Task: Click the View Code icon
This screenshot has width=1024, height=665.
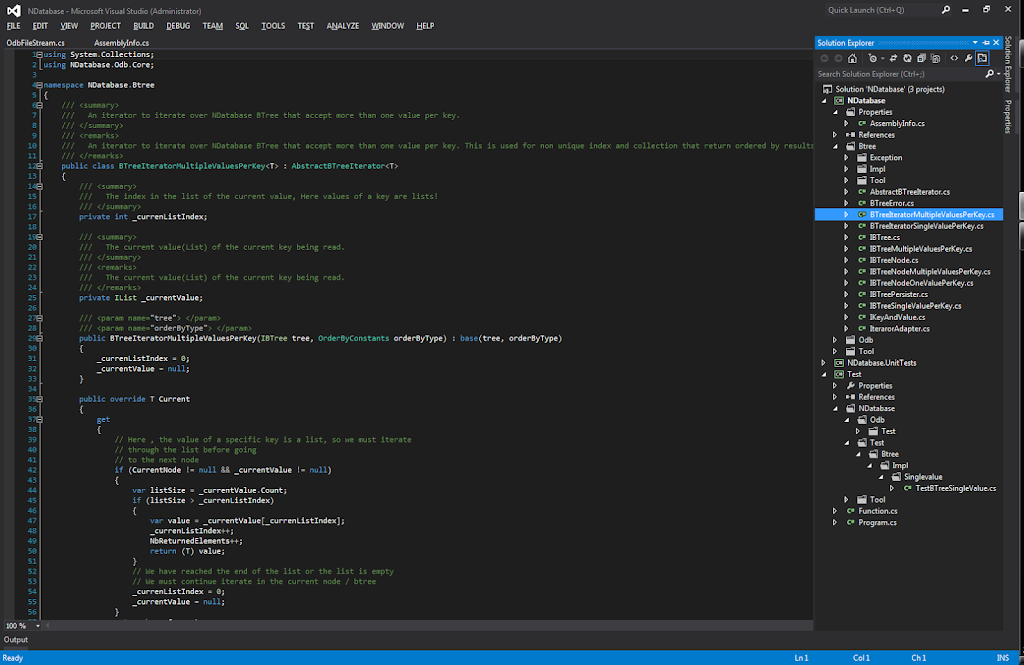Action: (954, 58)
